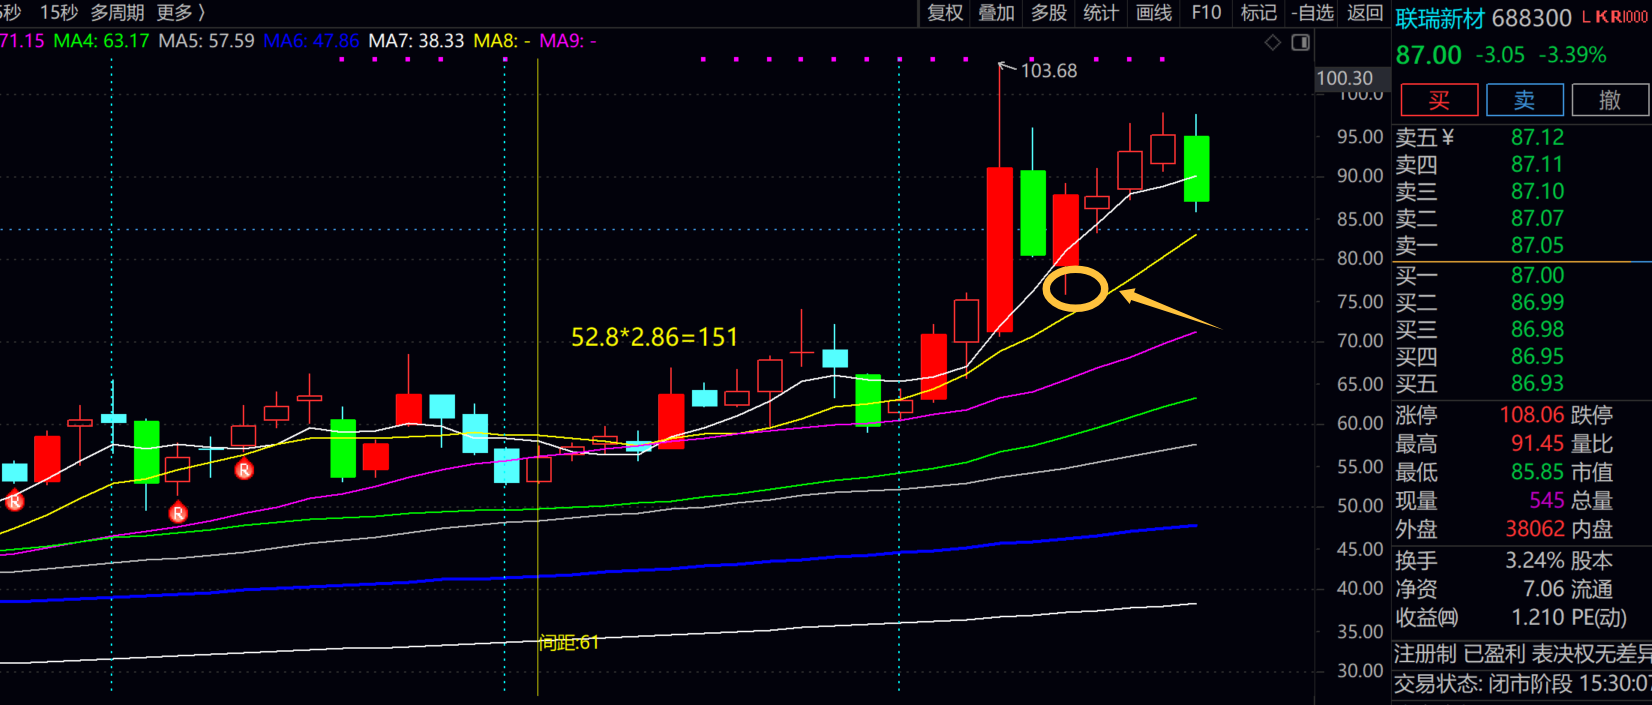This screenshot has height=705, width=1652.
Task: Switch to the 15秒 period tab
Action: [59, 13]
